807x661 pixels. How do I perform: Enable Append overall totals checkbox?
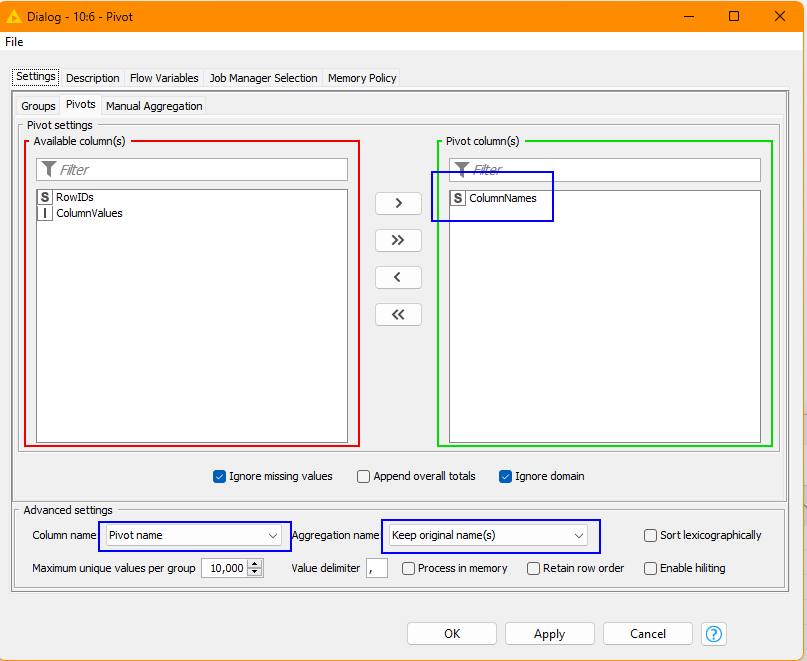pyautogui.click(x=364, y=477)
